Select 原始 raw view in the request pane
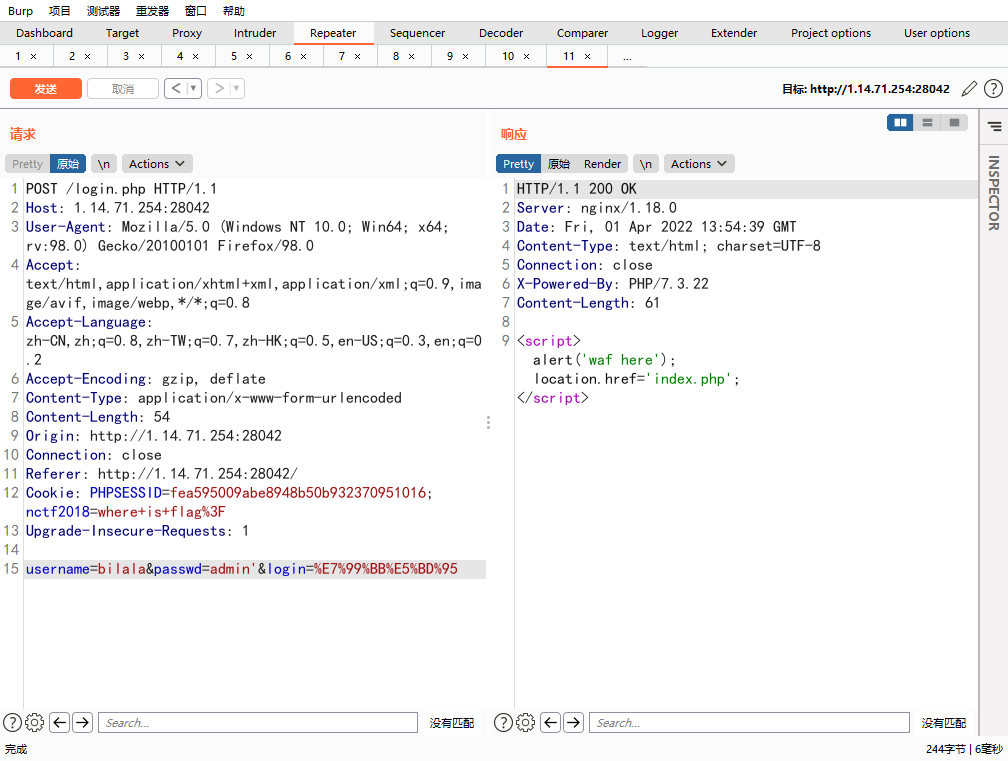Viewport: 1008px width, 761px height. pos(68,164)
